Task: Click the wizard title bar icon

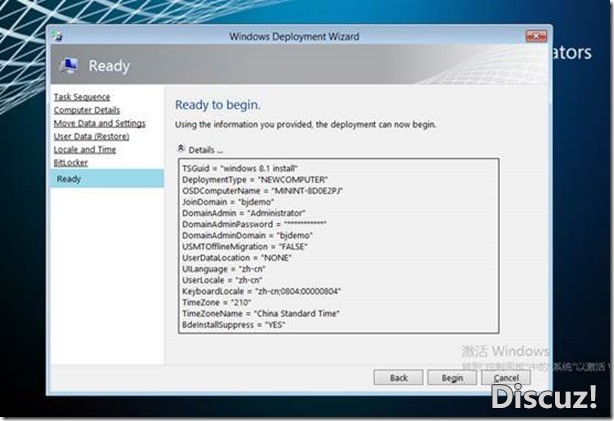Action: 58,36
